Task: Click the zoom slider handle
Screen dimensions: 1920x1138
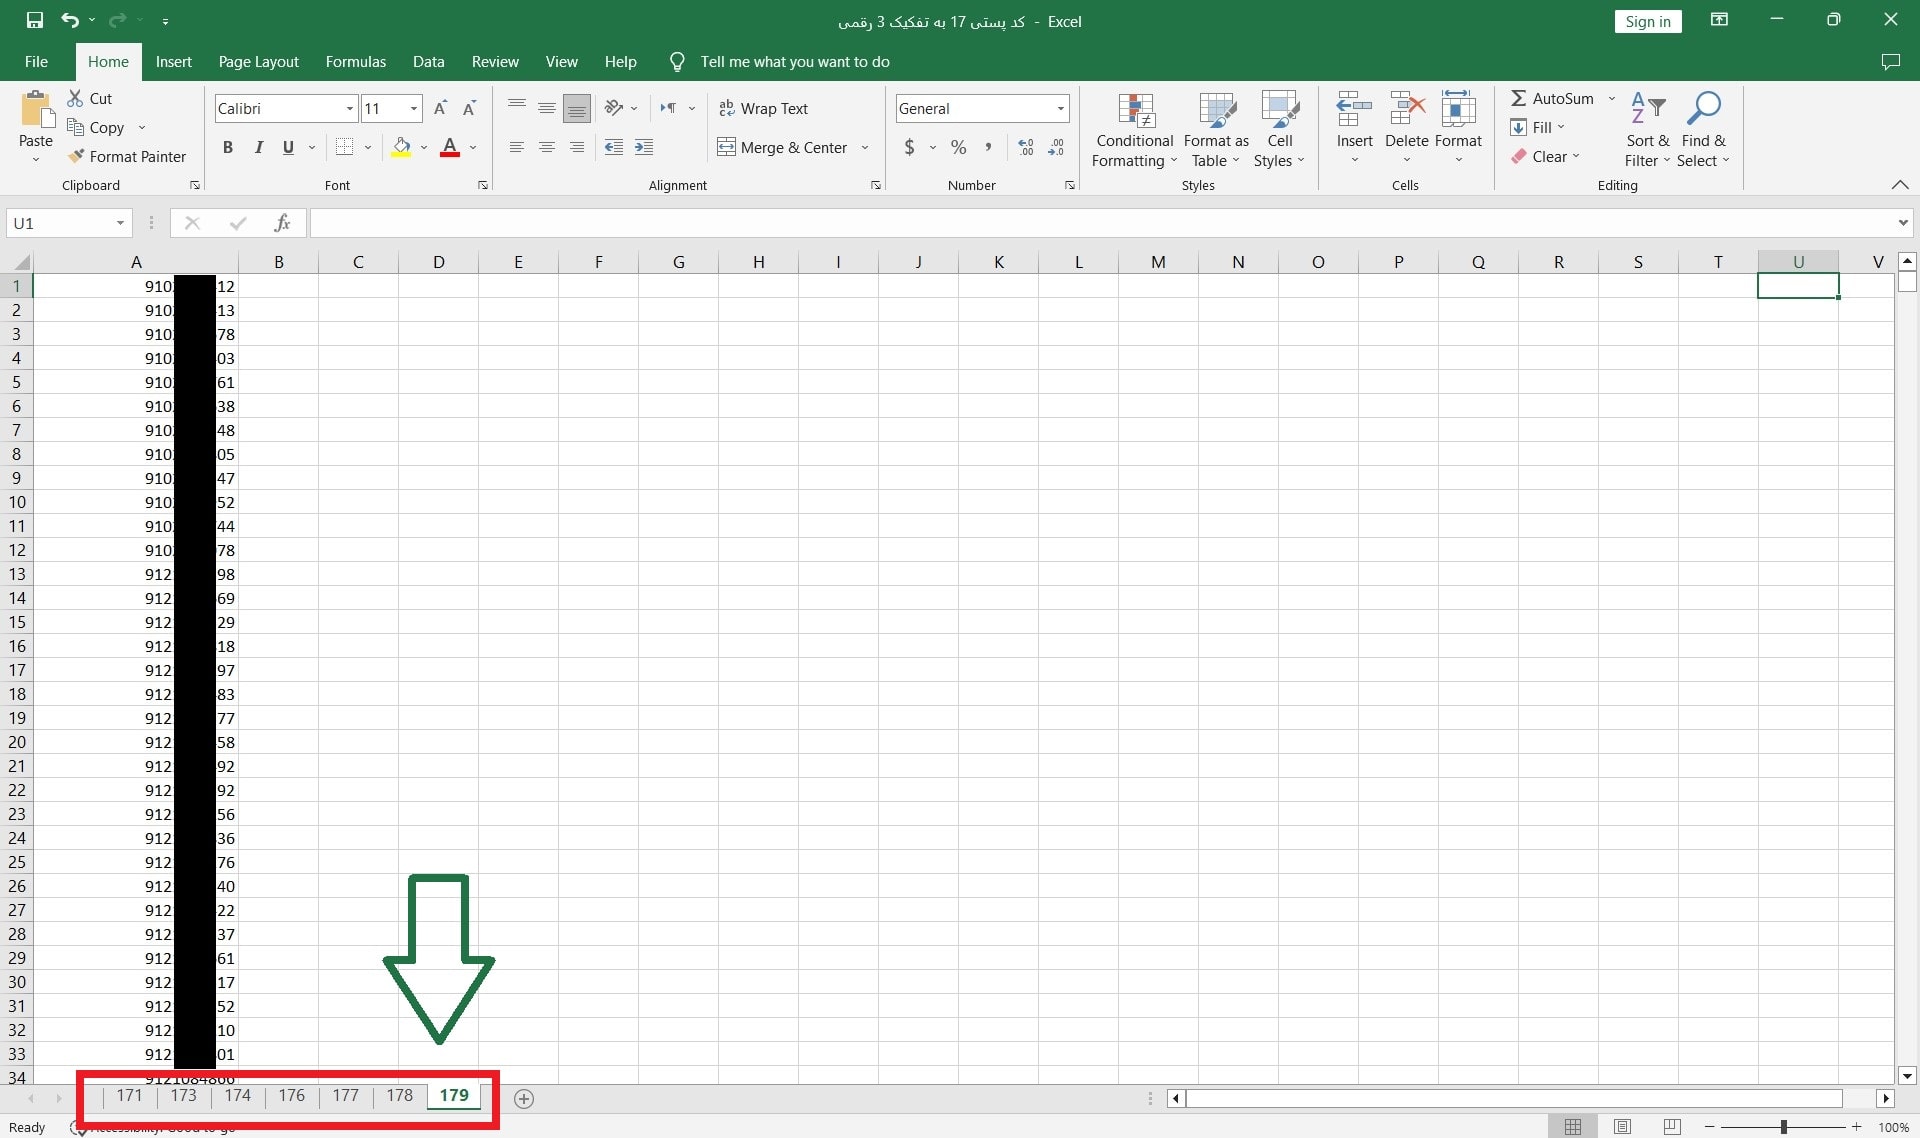Action: click(x=1783, y=1127)
